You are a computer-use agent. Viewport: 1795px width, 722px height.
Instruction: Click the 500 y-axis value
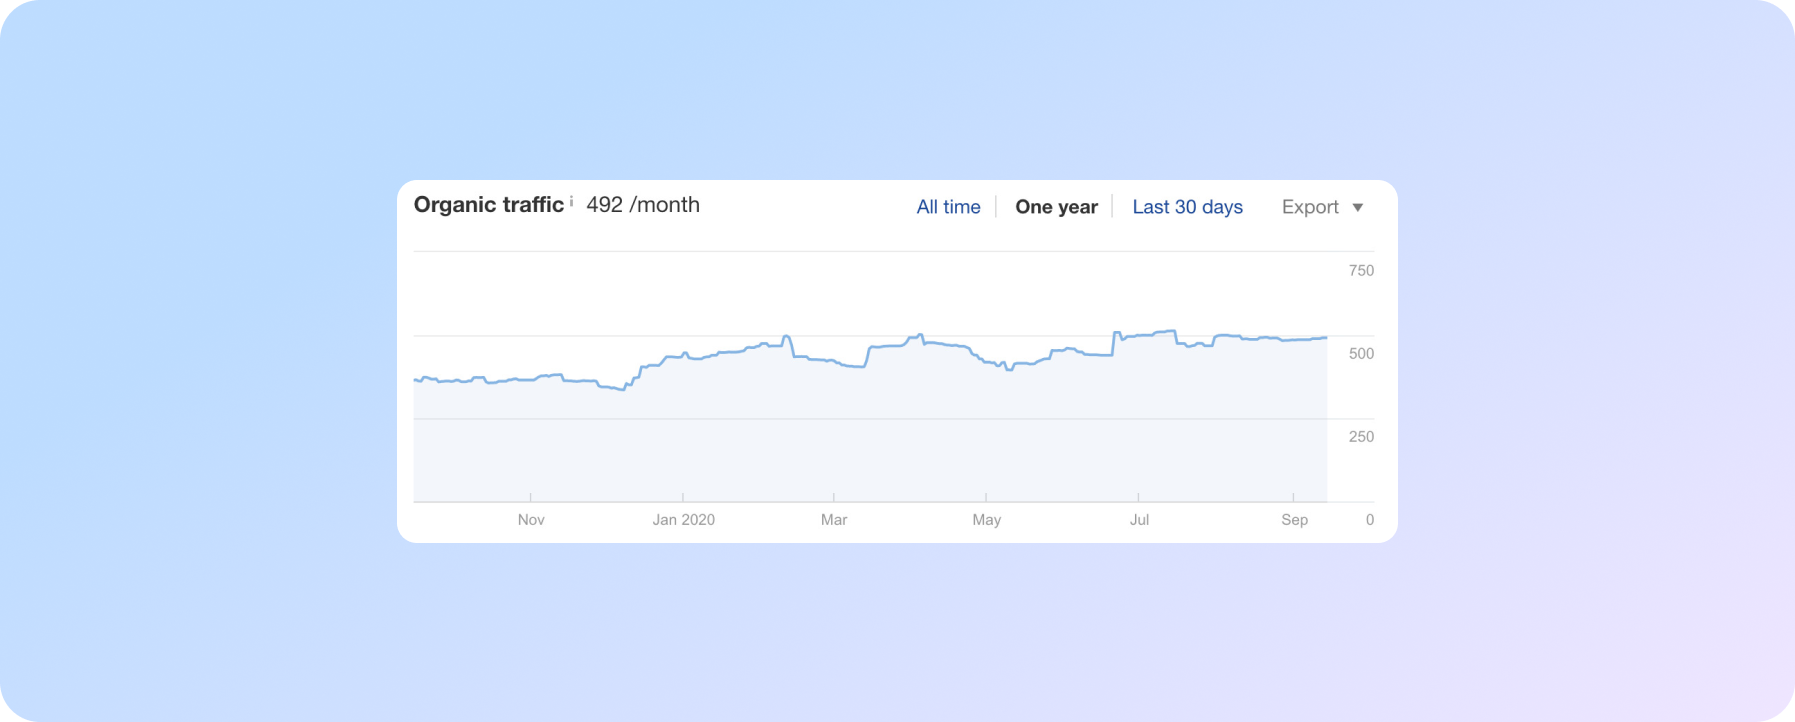(1361, 354)
